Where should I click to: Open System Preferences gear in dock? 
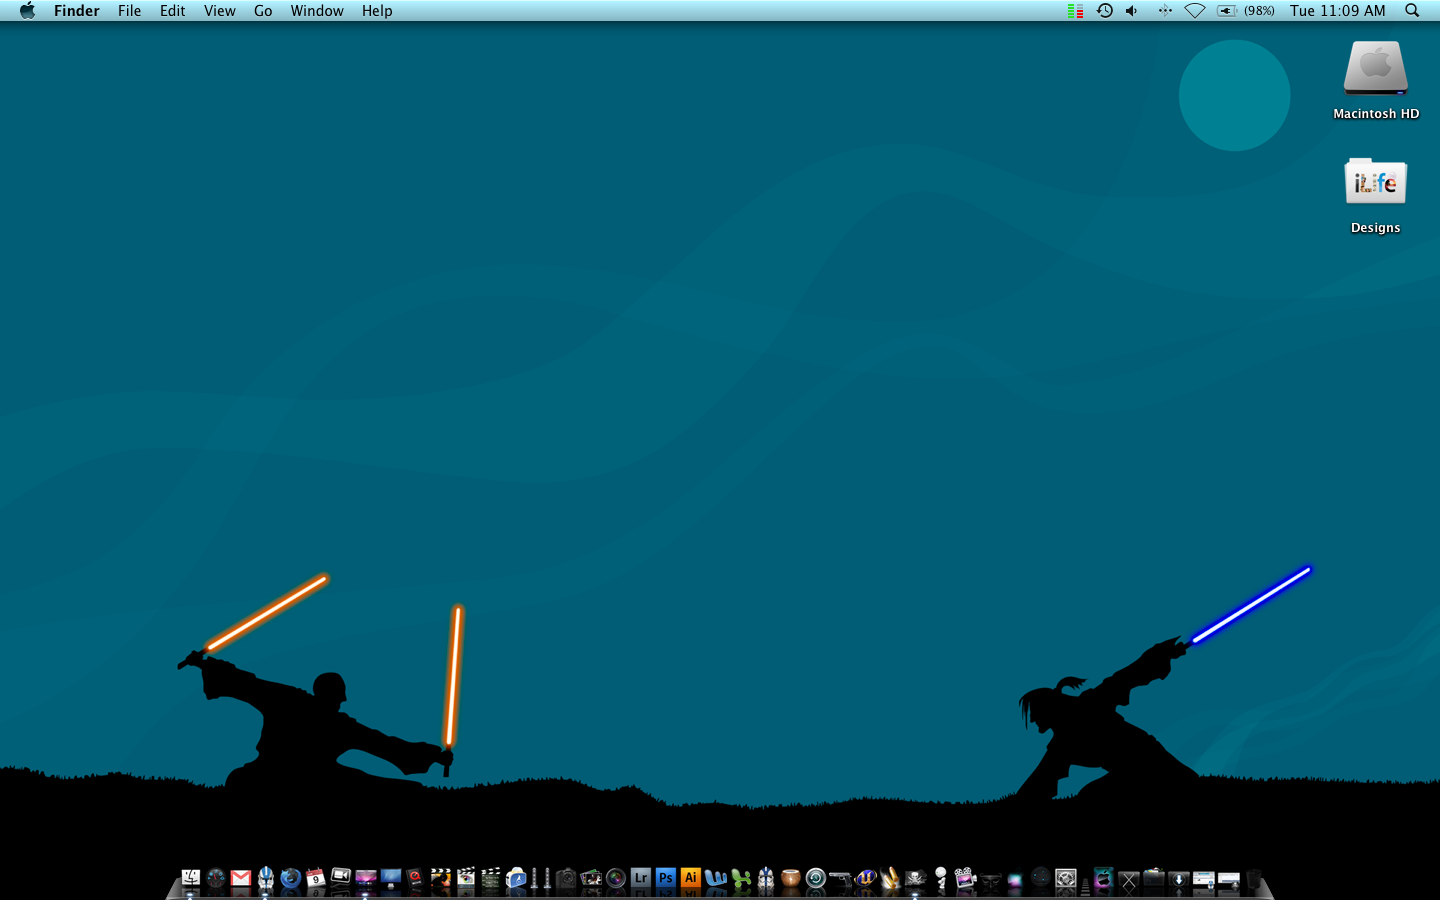1065,879
